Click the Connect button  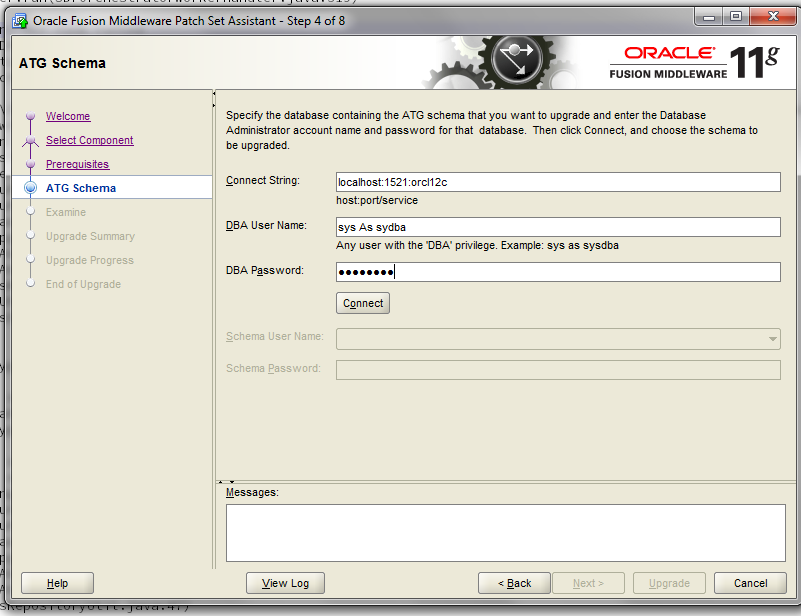coord(363,303)
